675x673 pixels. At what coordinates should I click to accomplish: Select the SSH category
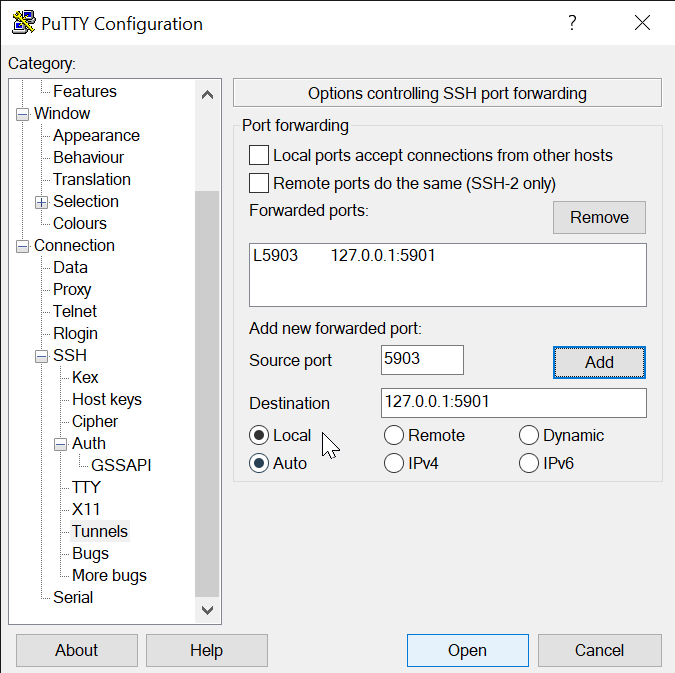tap(70, 355)
